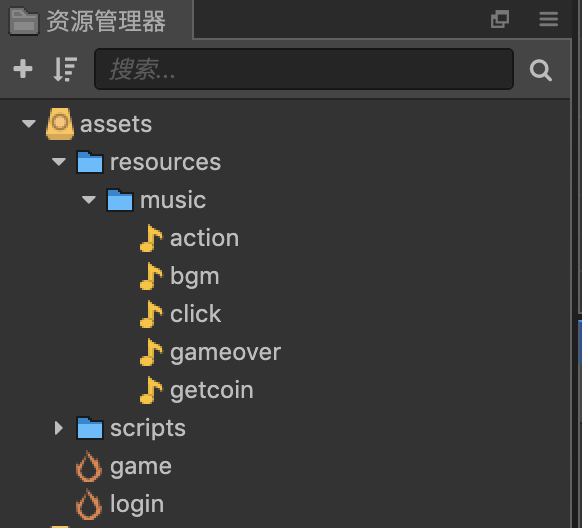Image resolution: width=582 pixels, height=528 pixels.
Task: Select the action audio clip icon
Action: pos(151,238)
